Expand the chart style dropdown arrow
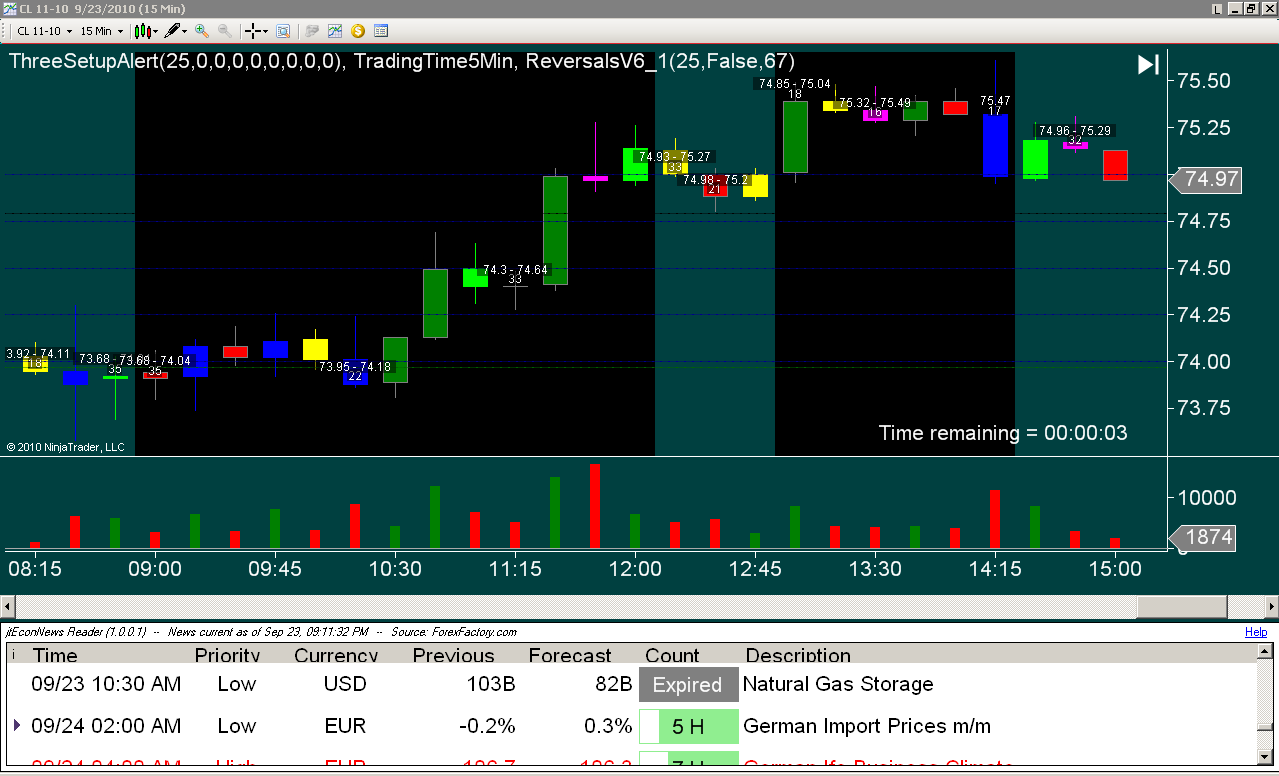The height and width of the screenshot is (776, 1279). tap(156, 31)
